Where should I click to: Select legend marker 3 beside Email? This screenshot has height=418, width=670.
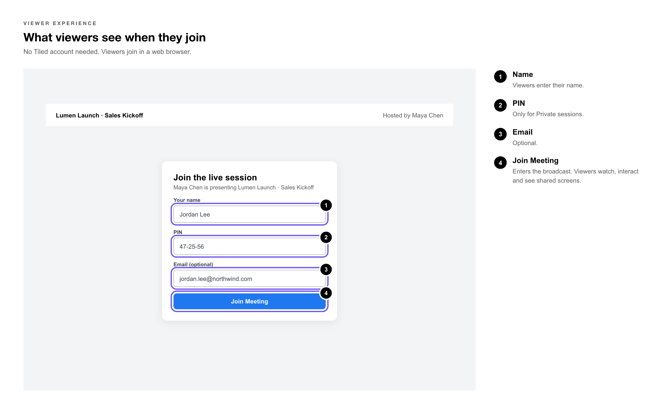[x=500, y=134]
